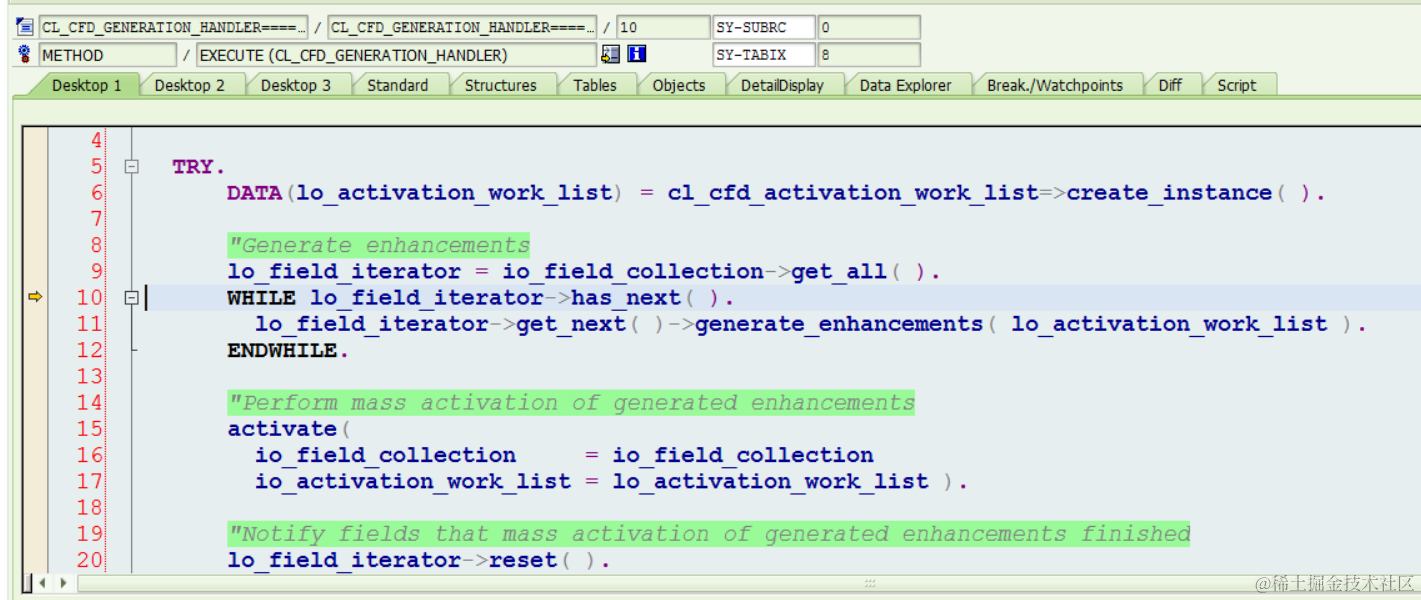Click the SY-TABIX value field showing 8
Viewport: 1421px width, 600px height.
869,55
